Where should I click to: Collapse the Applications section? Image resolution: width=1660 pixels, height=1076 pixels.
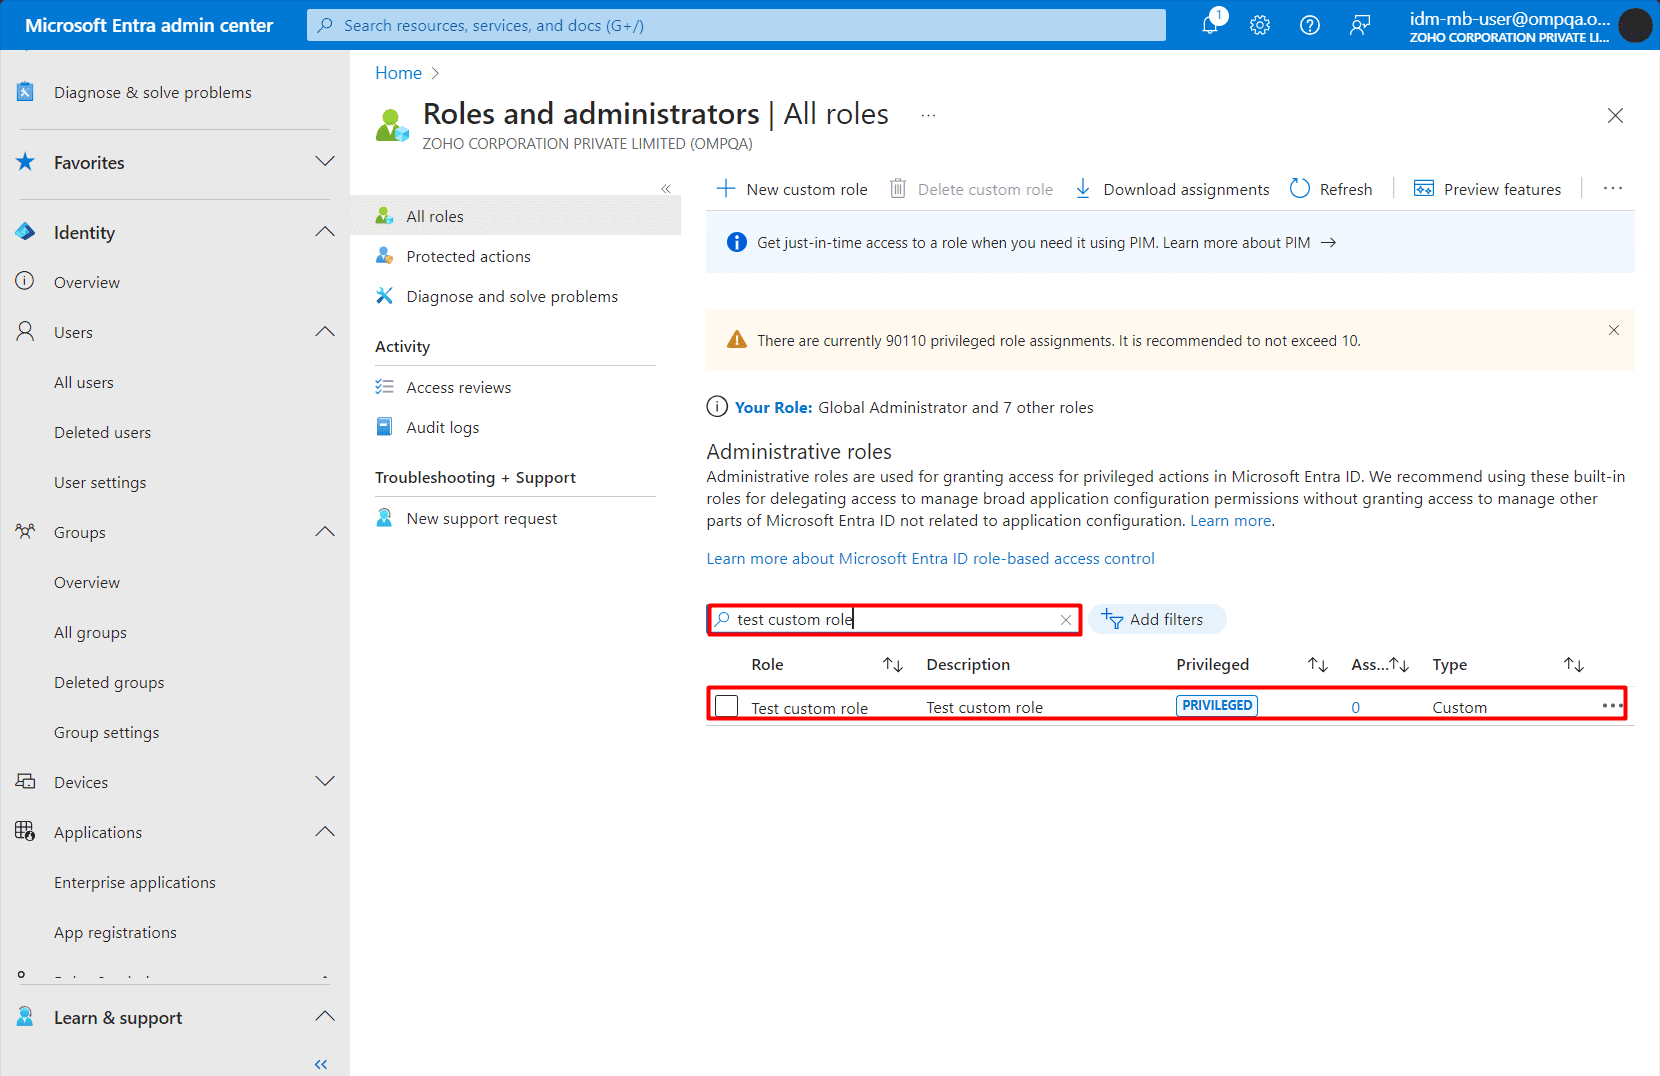tap(324, 831)
